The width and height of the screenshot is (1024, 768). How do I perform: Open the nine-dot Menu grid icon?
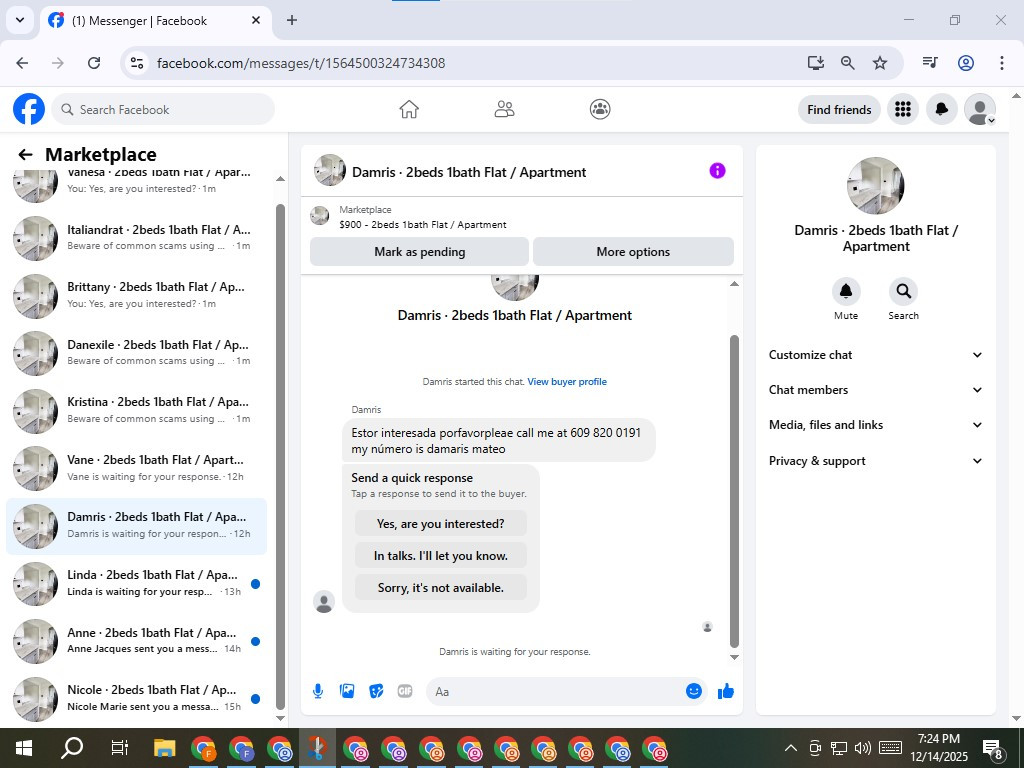coord(903,109)
